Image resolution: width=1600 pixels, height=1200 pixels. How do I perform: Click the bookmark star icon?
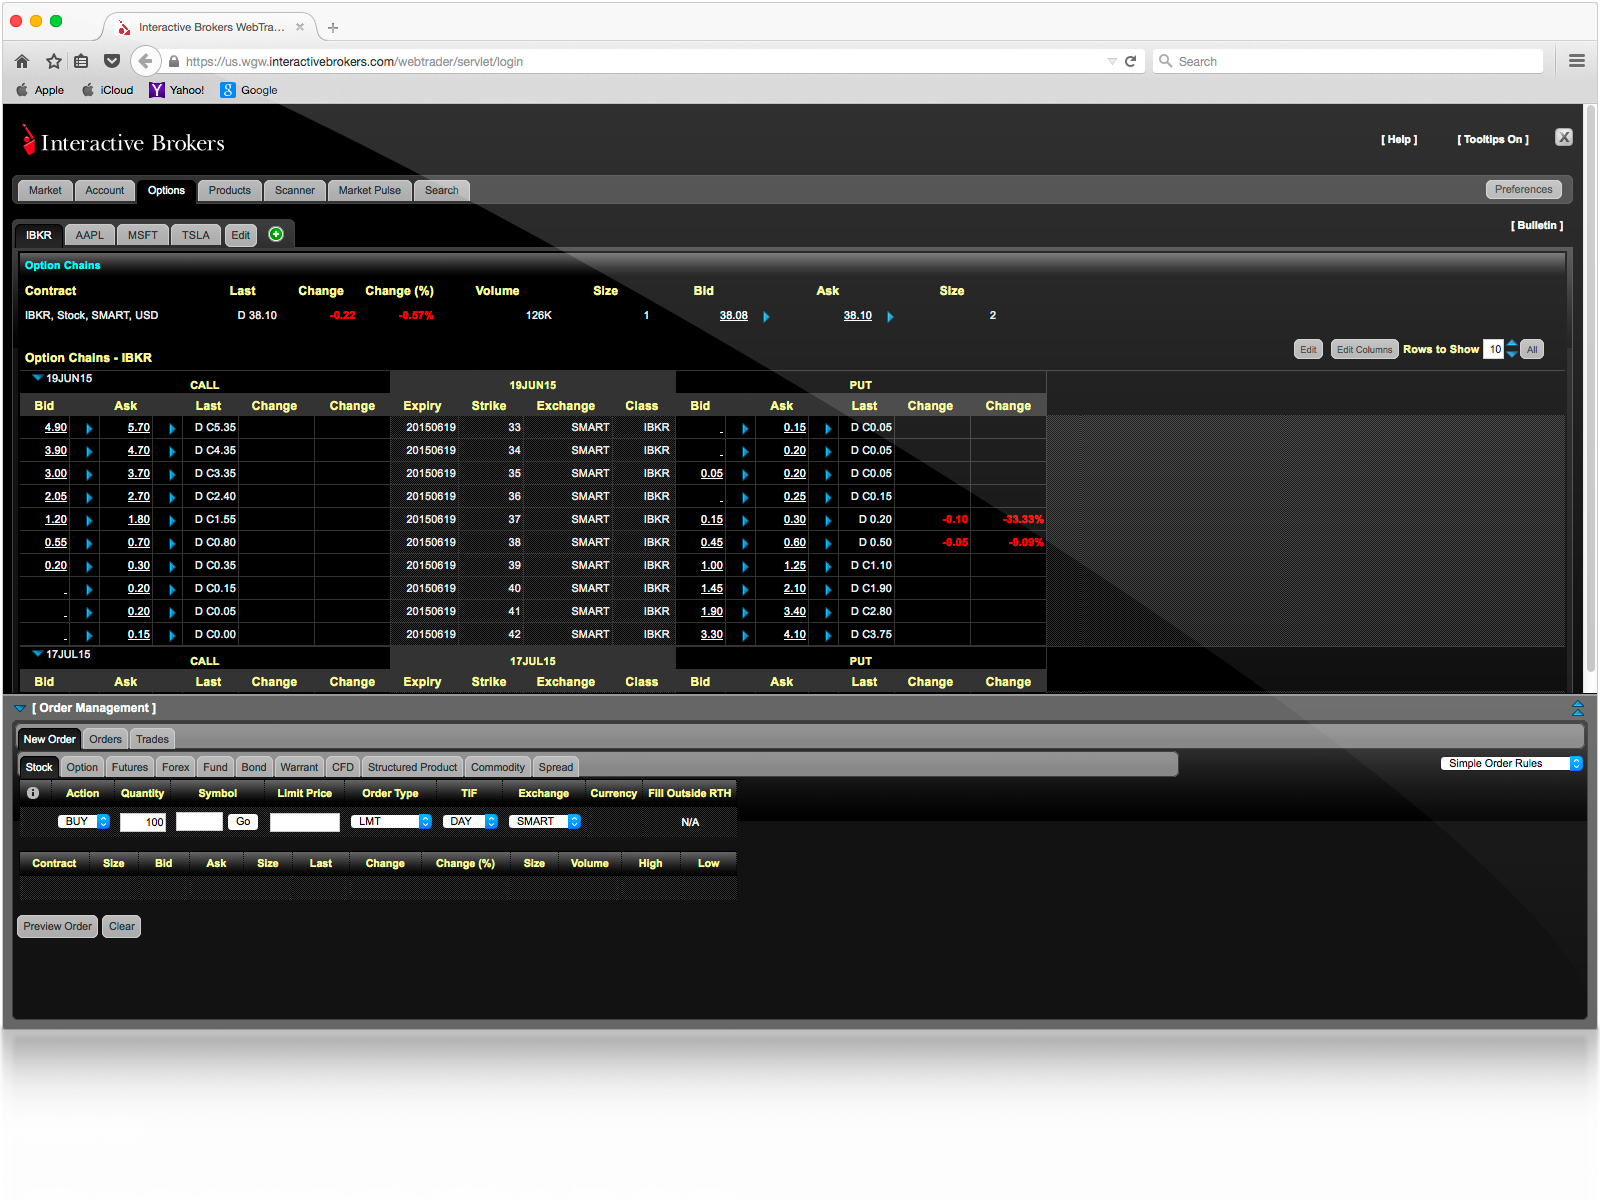tap(54, 61)
